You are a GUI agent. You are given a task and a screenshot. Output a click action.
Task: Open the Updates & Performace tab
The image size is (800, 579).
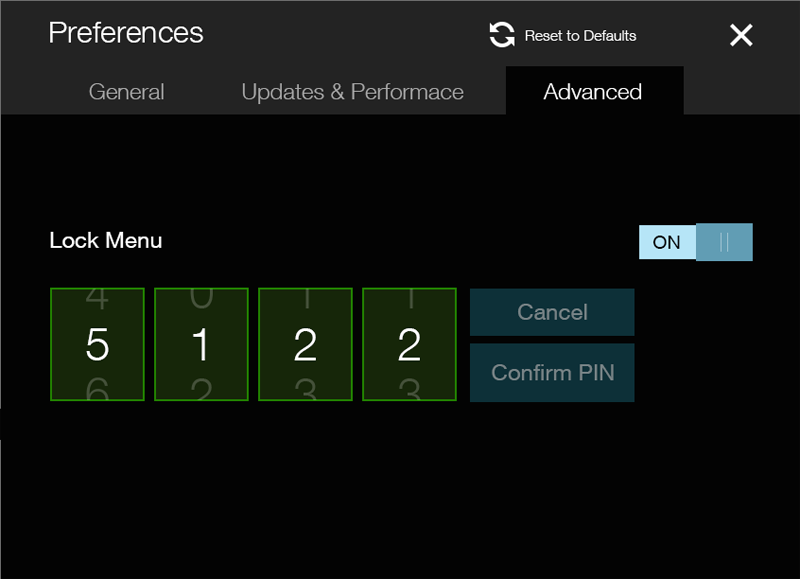pyautogui.click(x=352, y=92)
